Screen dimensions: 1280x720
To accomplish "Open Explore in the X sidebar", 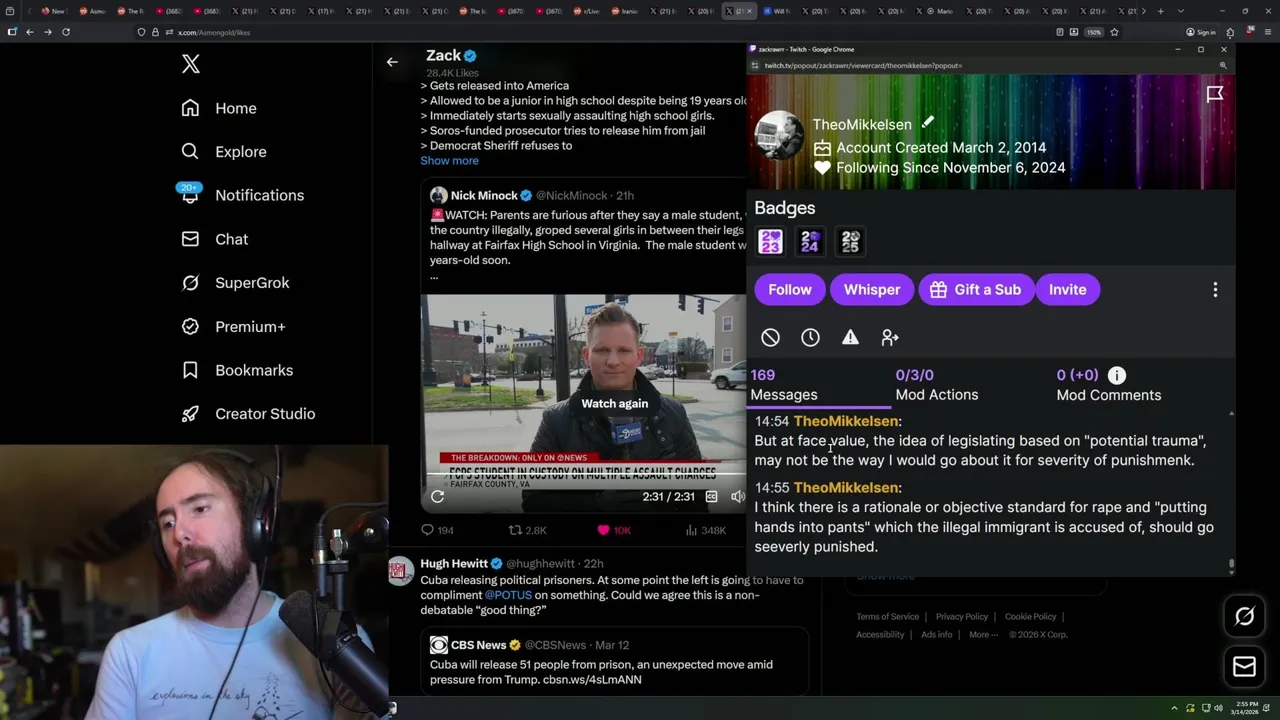I will [x=224, y=152].
